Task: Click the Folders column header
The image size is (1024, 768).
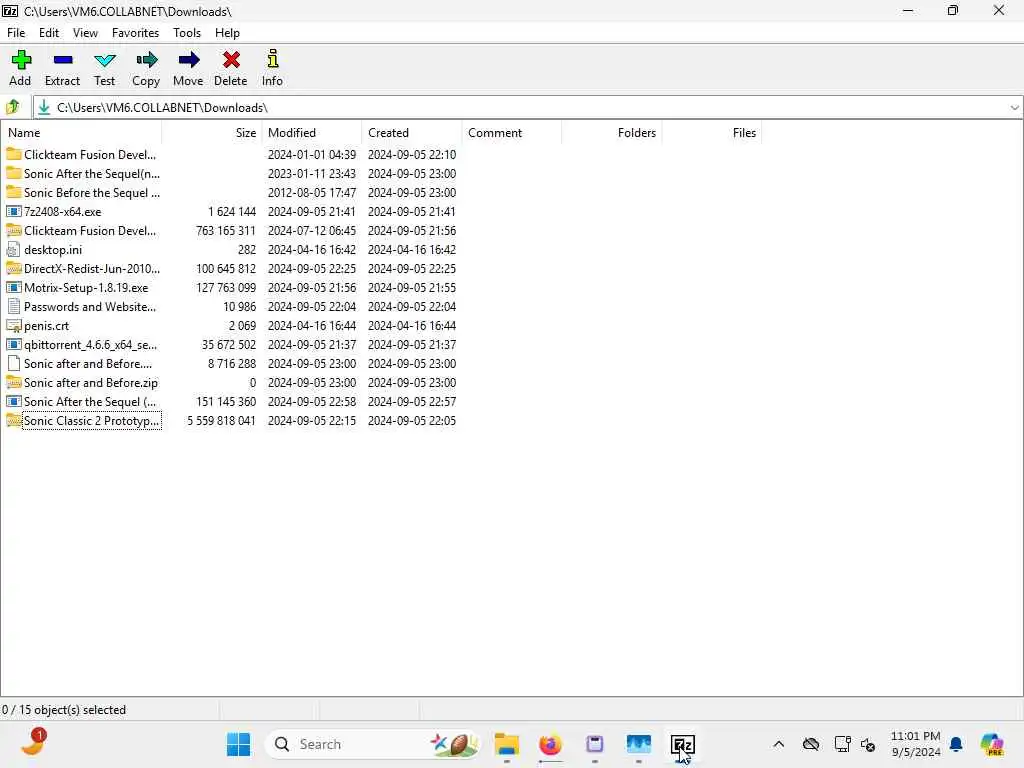Action: [611, 133]
